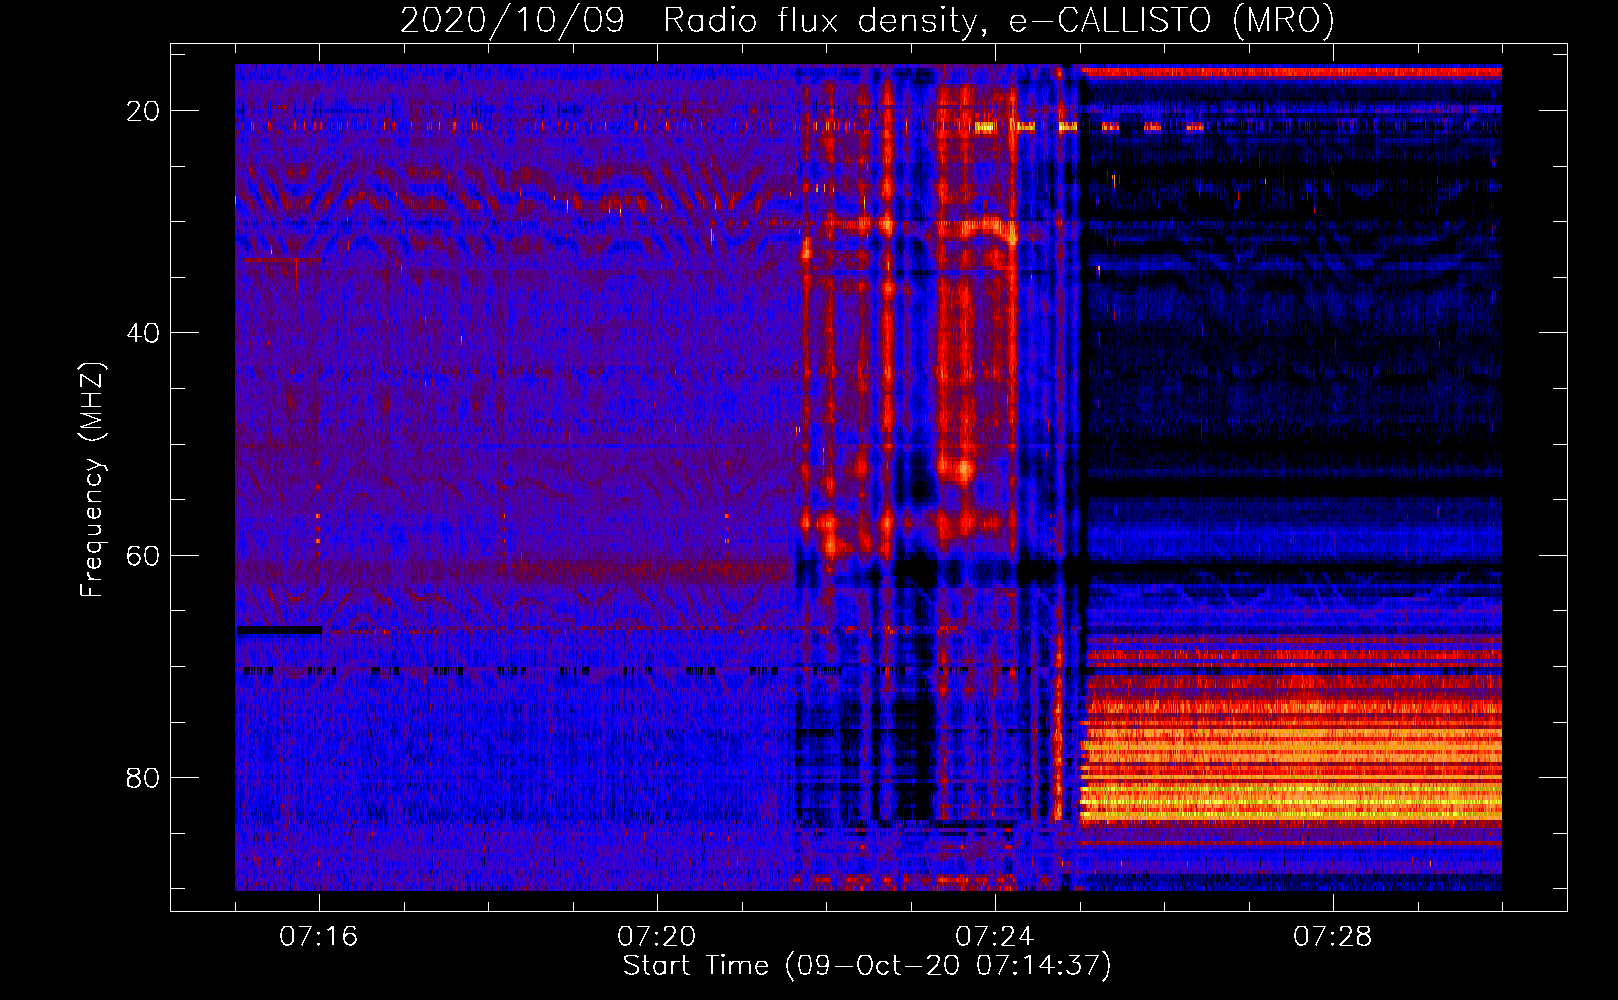Click the "Start Time (09-Oct-20 07:14:37)" label
The height and width of the screenshot is (1000, 1618).
point(867,966)
